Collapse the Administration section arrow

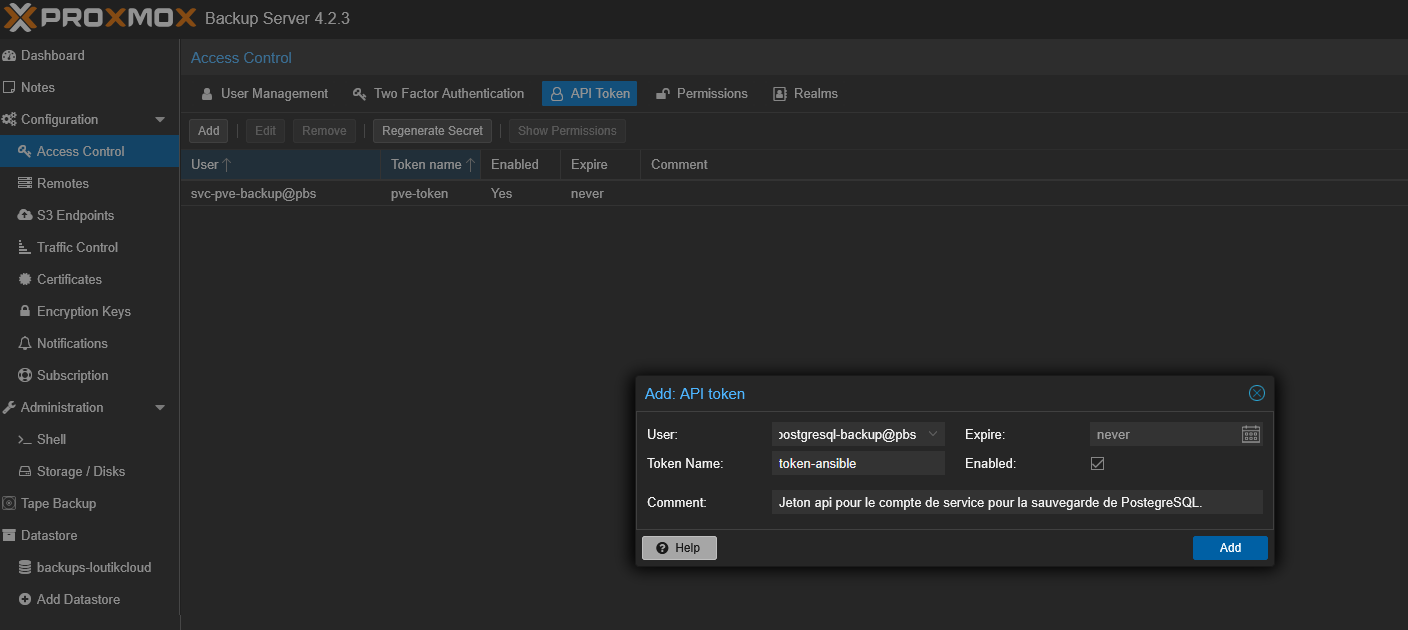tap(160, 407)
